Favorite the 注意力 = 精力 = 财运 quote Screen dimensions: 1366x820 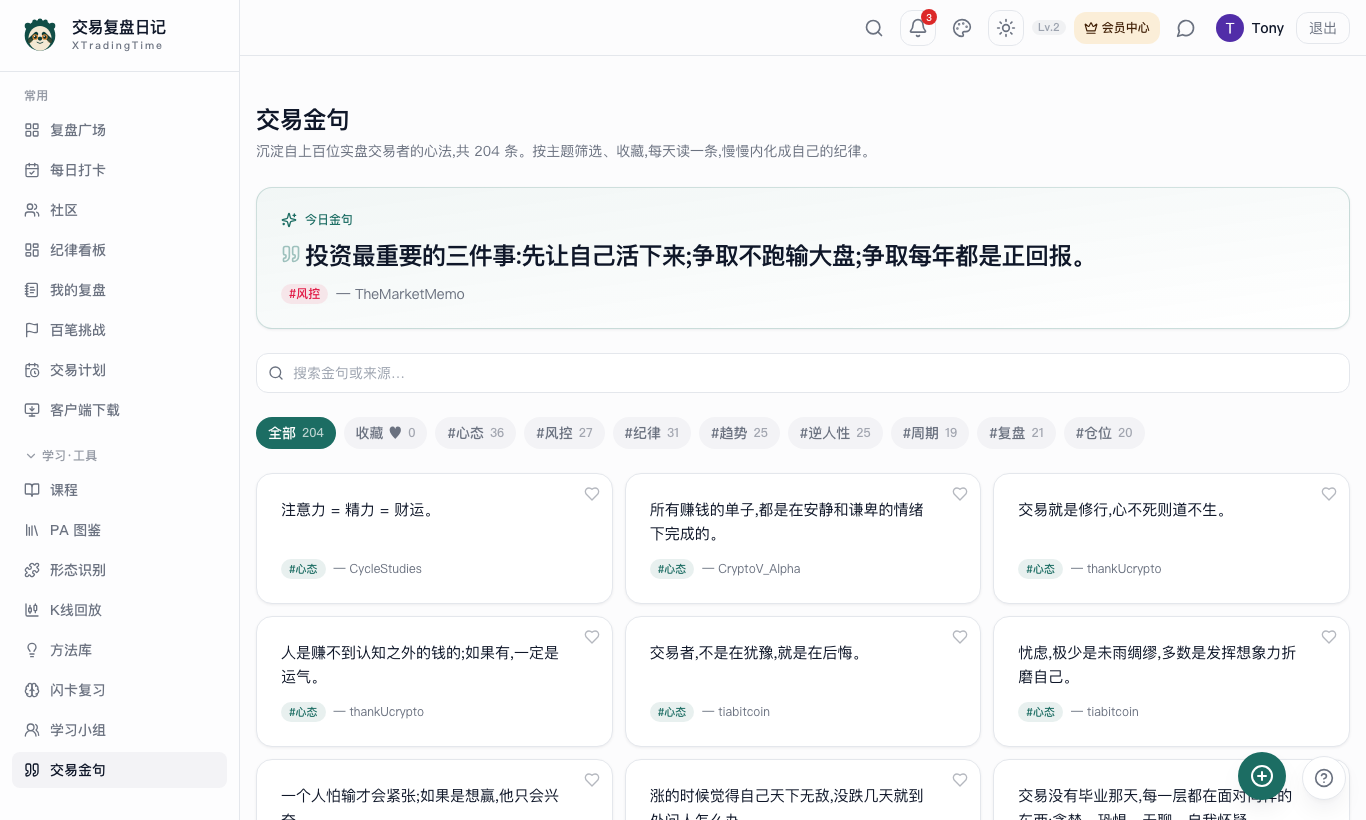592,494
